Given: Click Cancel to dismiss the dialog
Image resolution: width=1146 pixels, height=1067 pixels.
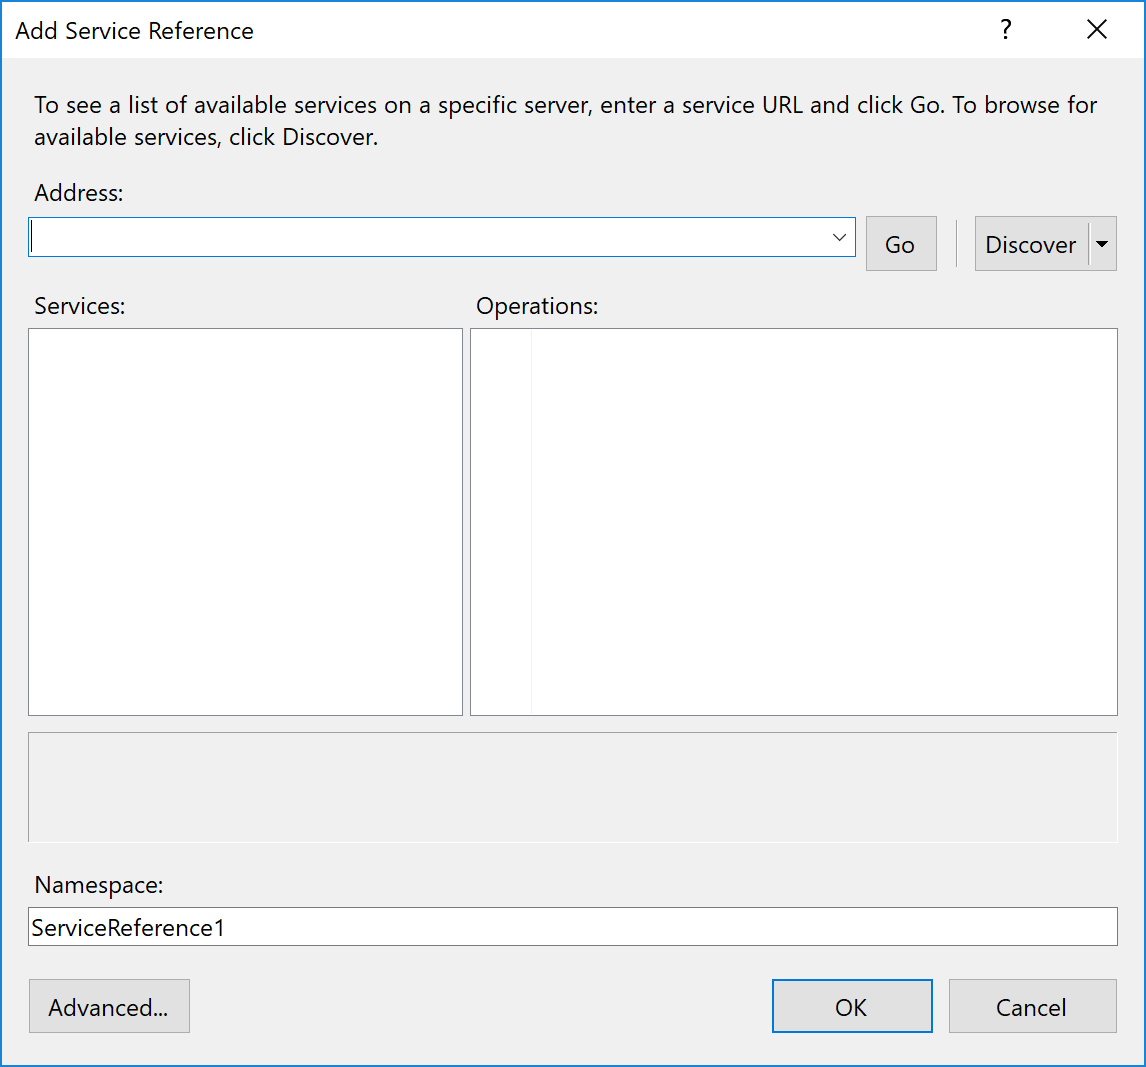Looking at the screenshot, I should tap(1032, 1006).
